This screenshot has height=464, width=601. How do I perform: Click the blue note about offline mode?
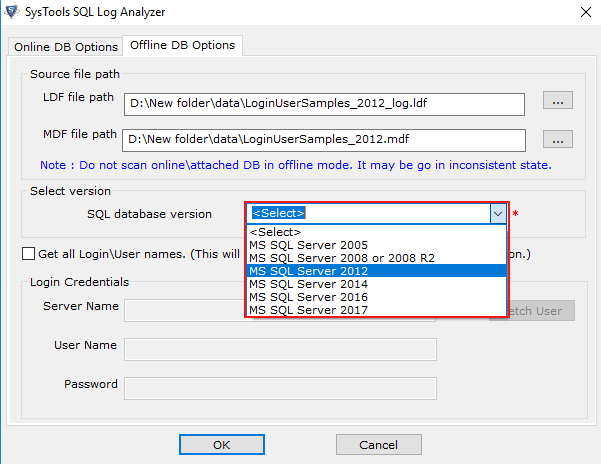(x=296, y=165)
